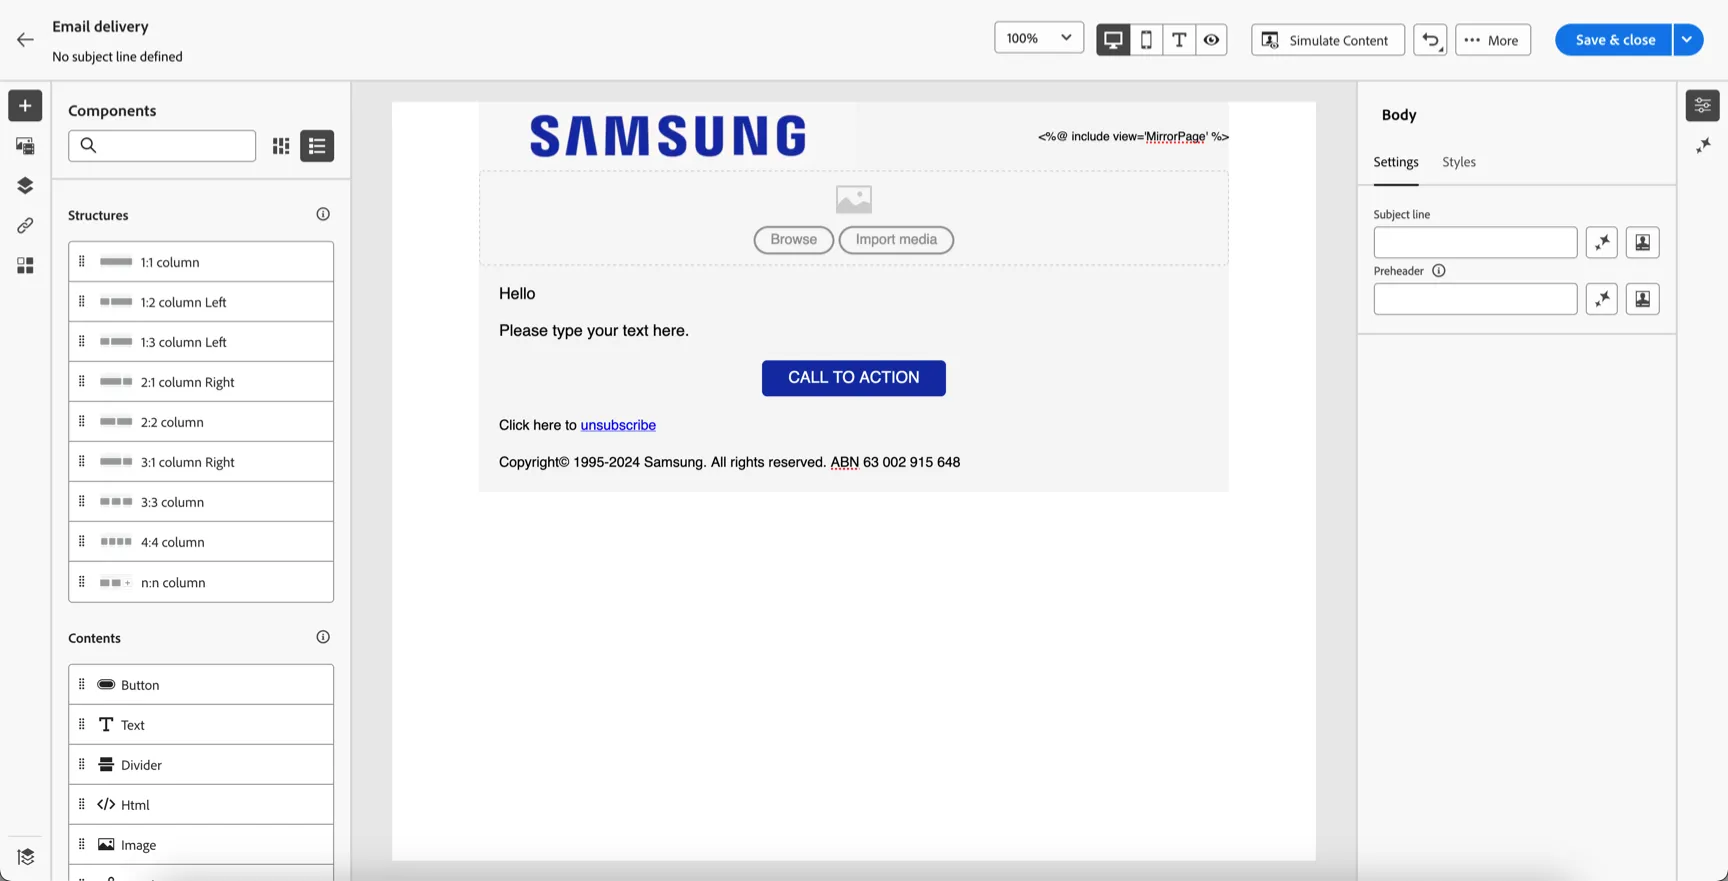
Task: Expand the Save & close arrow menu
Action: pos(1688,40)
